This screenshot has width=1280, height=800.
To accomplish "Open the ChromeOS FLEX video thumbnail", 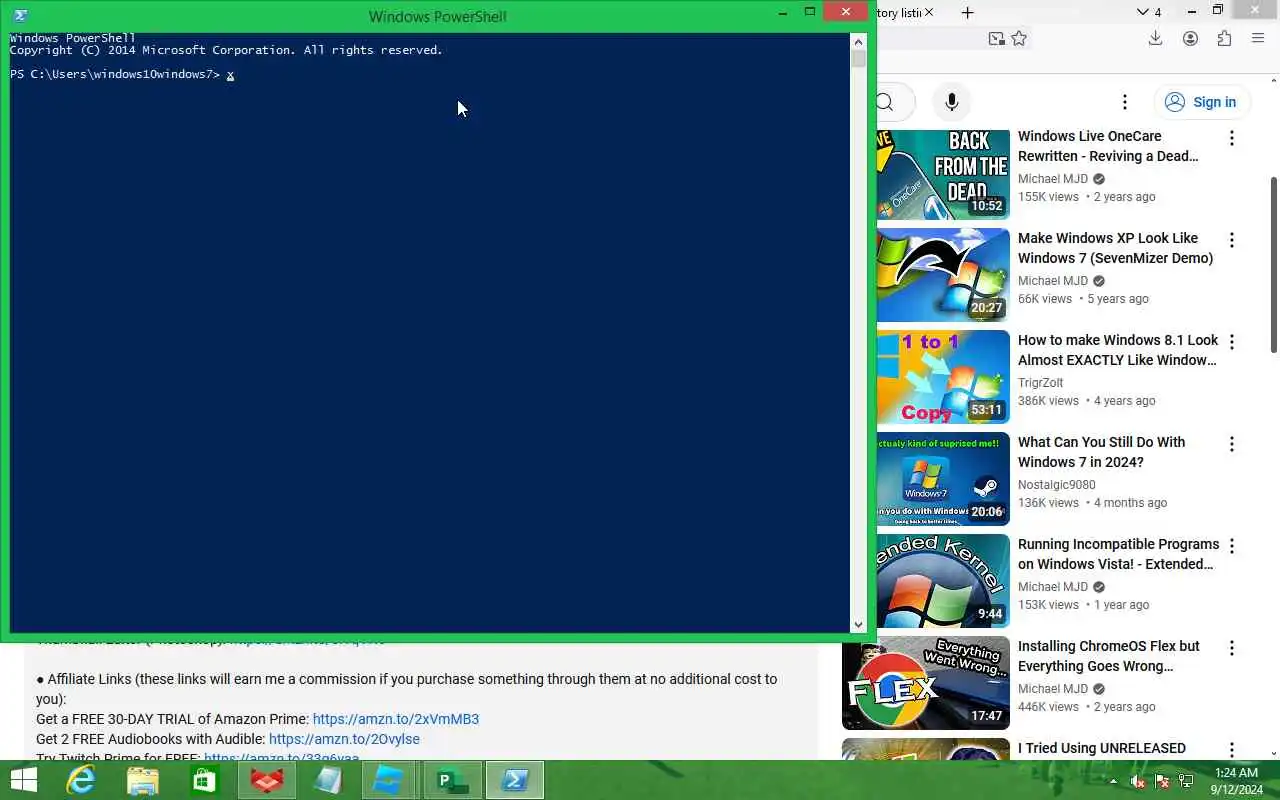I will click(x=926, y=683).
